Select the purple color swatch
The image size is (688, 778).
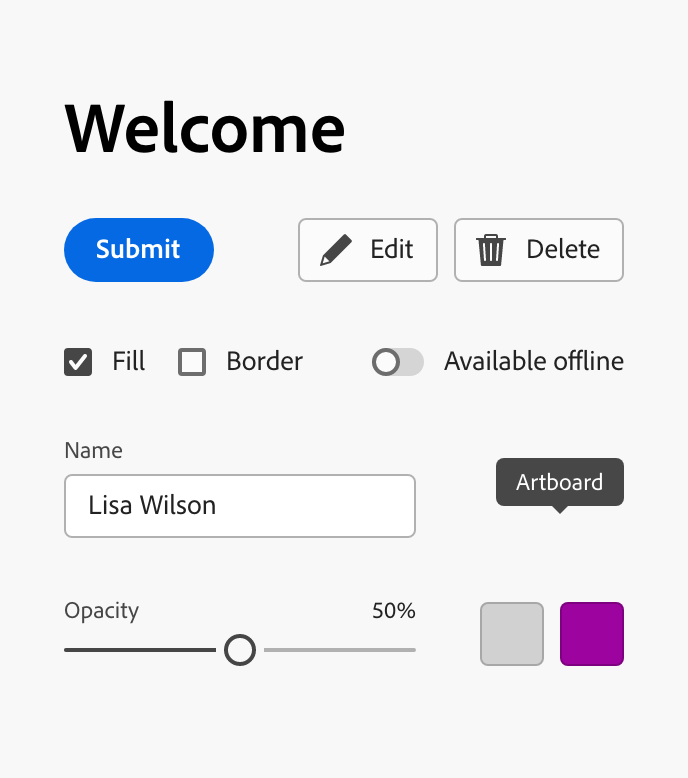pyautogui.click(x=592, y=634)
